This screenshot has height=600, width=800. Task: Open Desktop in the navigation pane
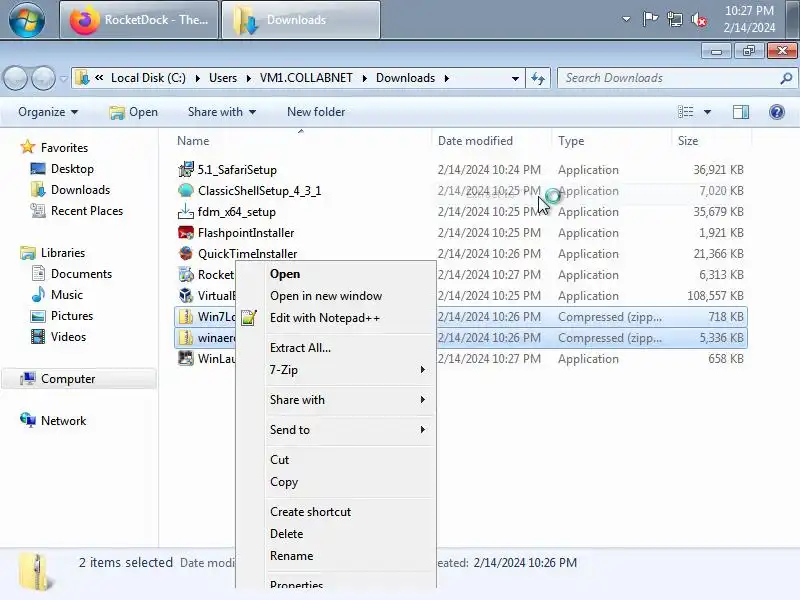click(72, 169)
